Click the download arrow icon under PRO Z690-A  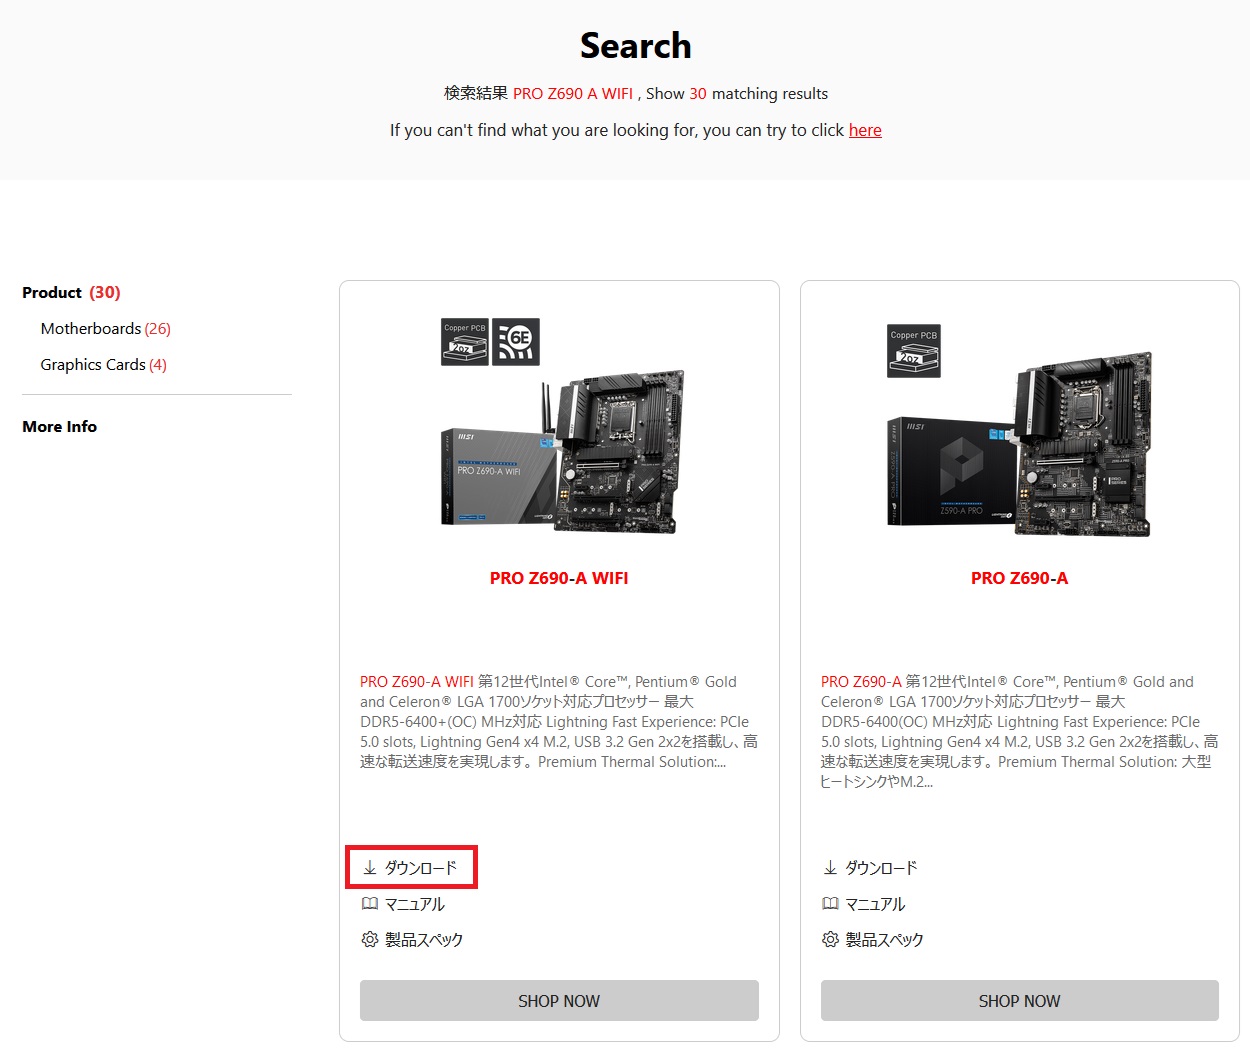(x=830, y=868)
